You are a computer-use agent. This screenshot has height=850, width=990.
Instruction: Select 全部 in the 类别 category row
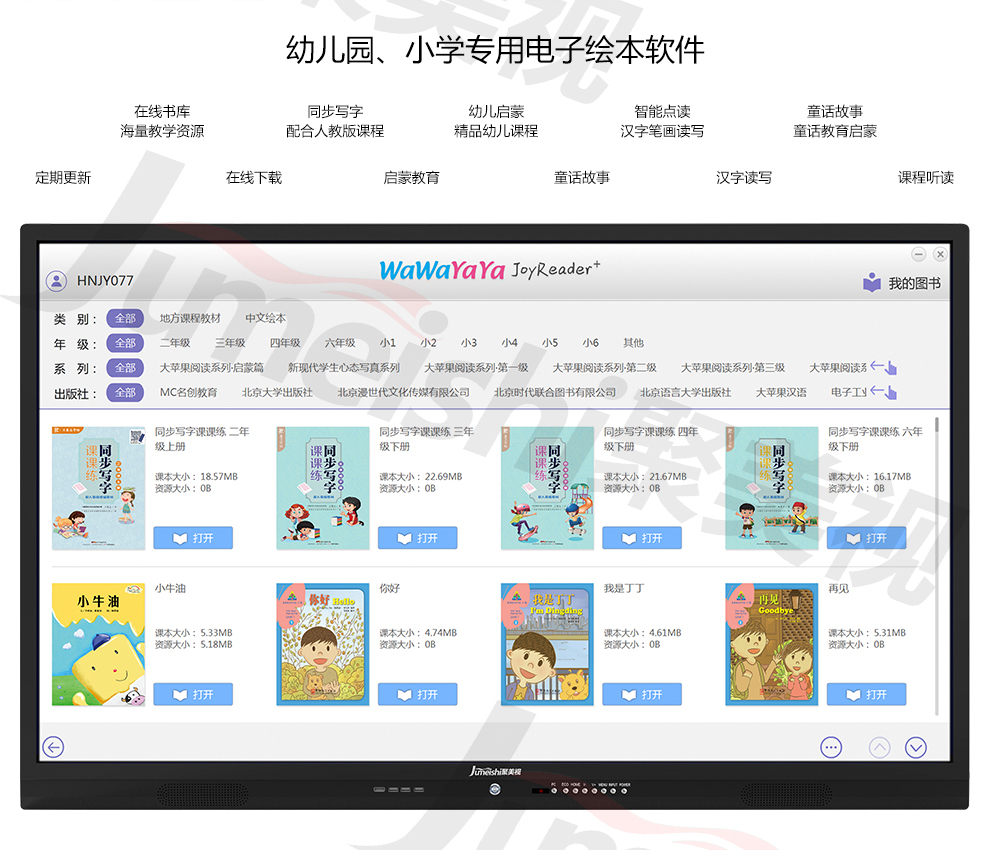pos(125,318)
